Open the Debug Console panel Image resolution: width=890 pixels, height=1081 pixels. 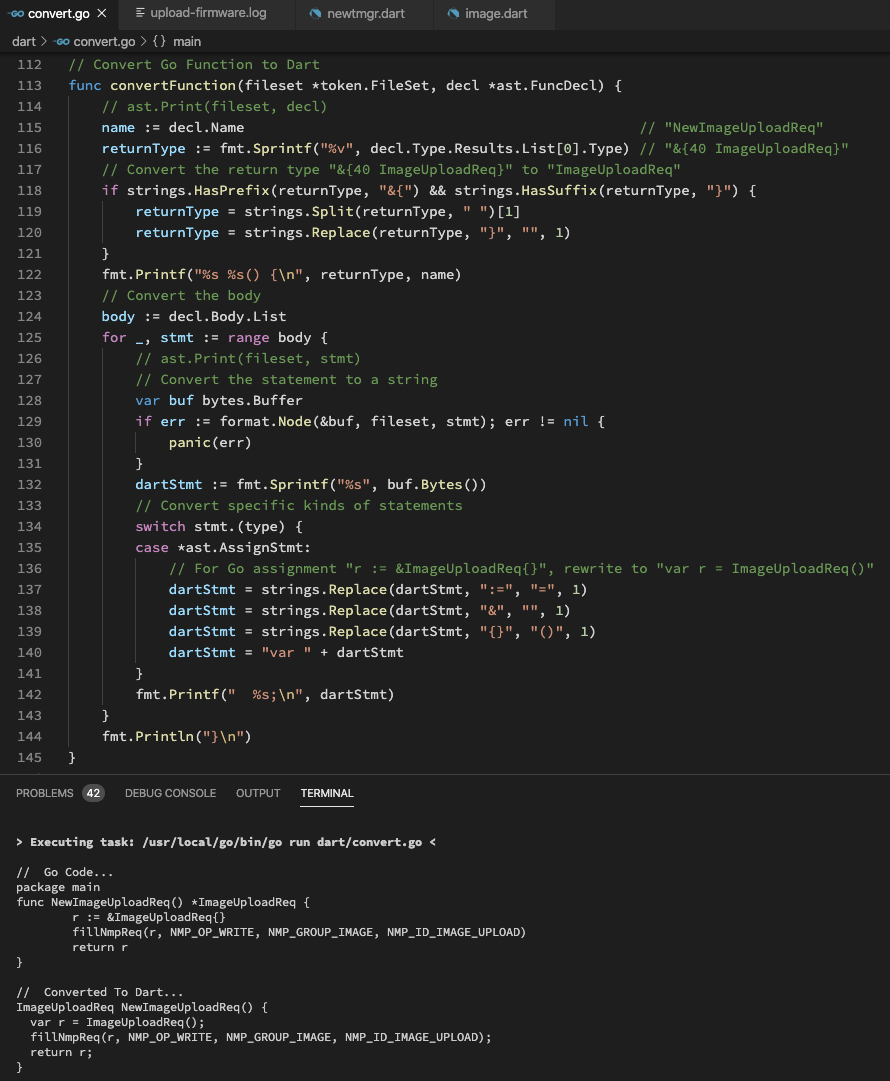coord(170,793)
